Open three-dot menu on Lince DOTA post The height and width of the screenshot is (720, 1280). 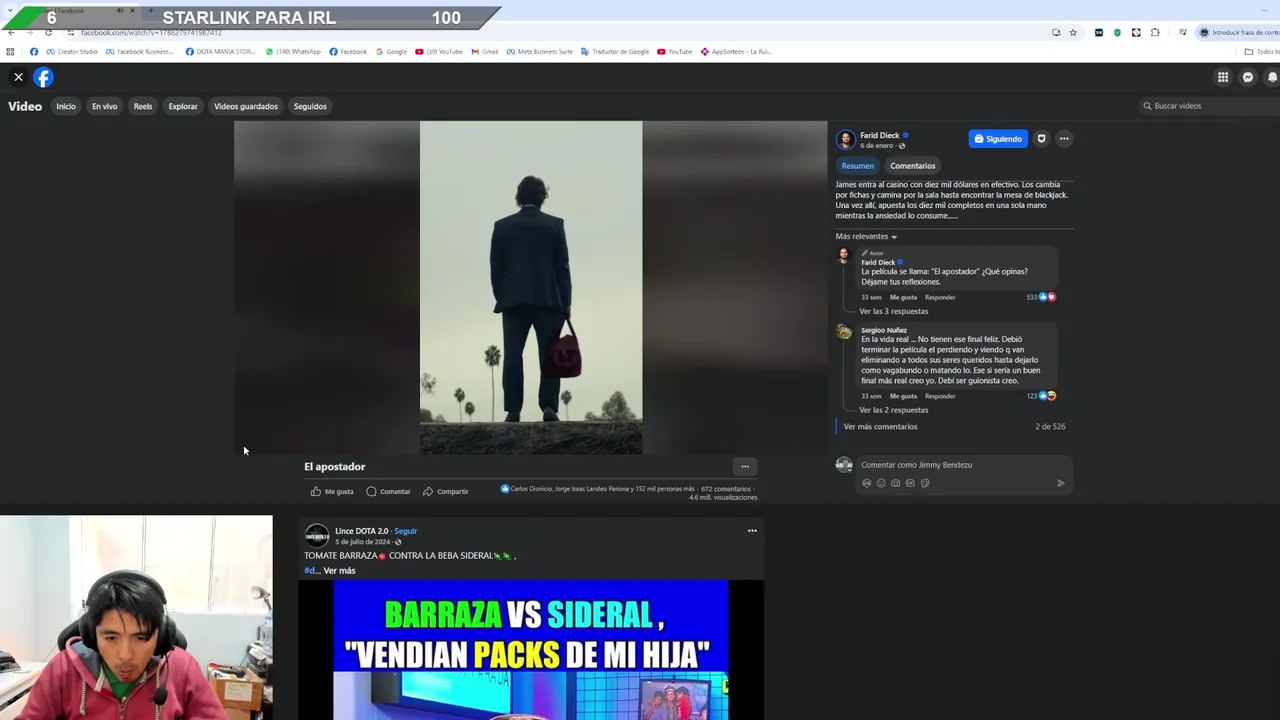pyautogui.click(x=752, y=531)
